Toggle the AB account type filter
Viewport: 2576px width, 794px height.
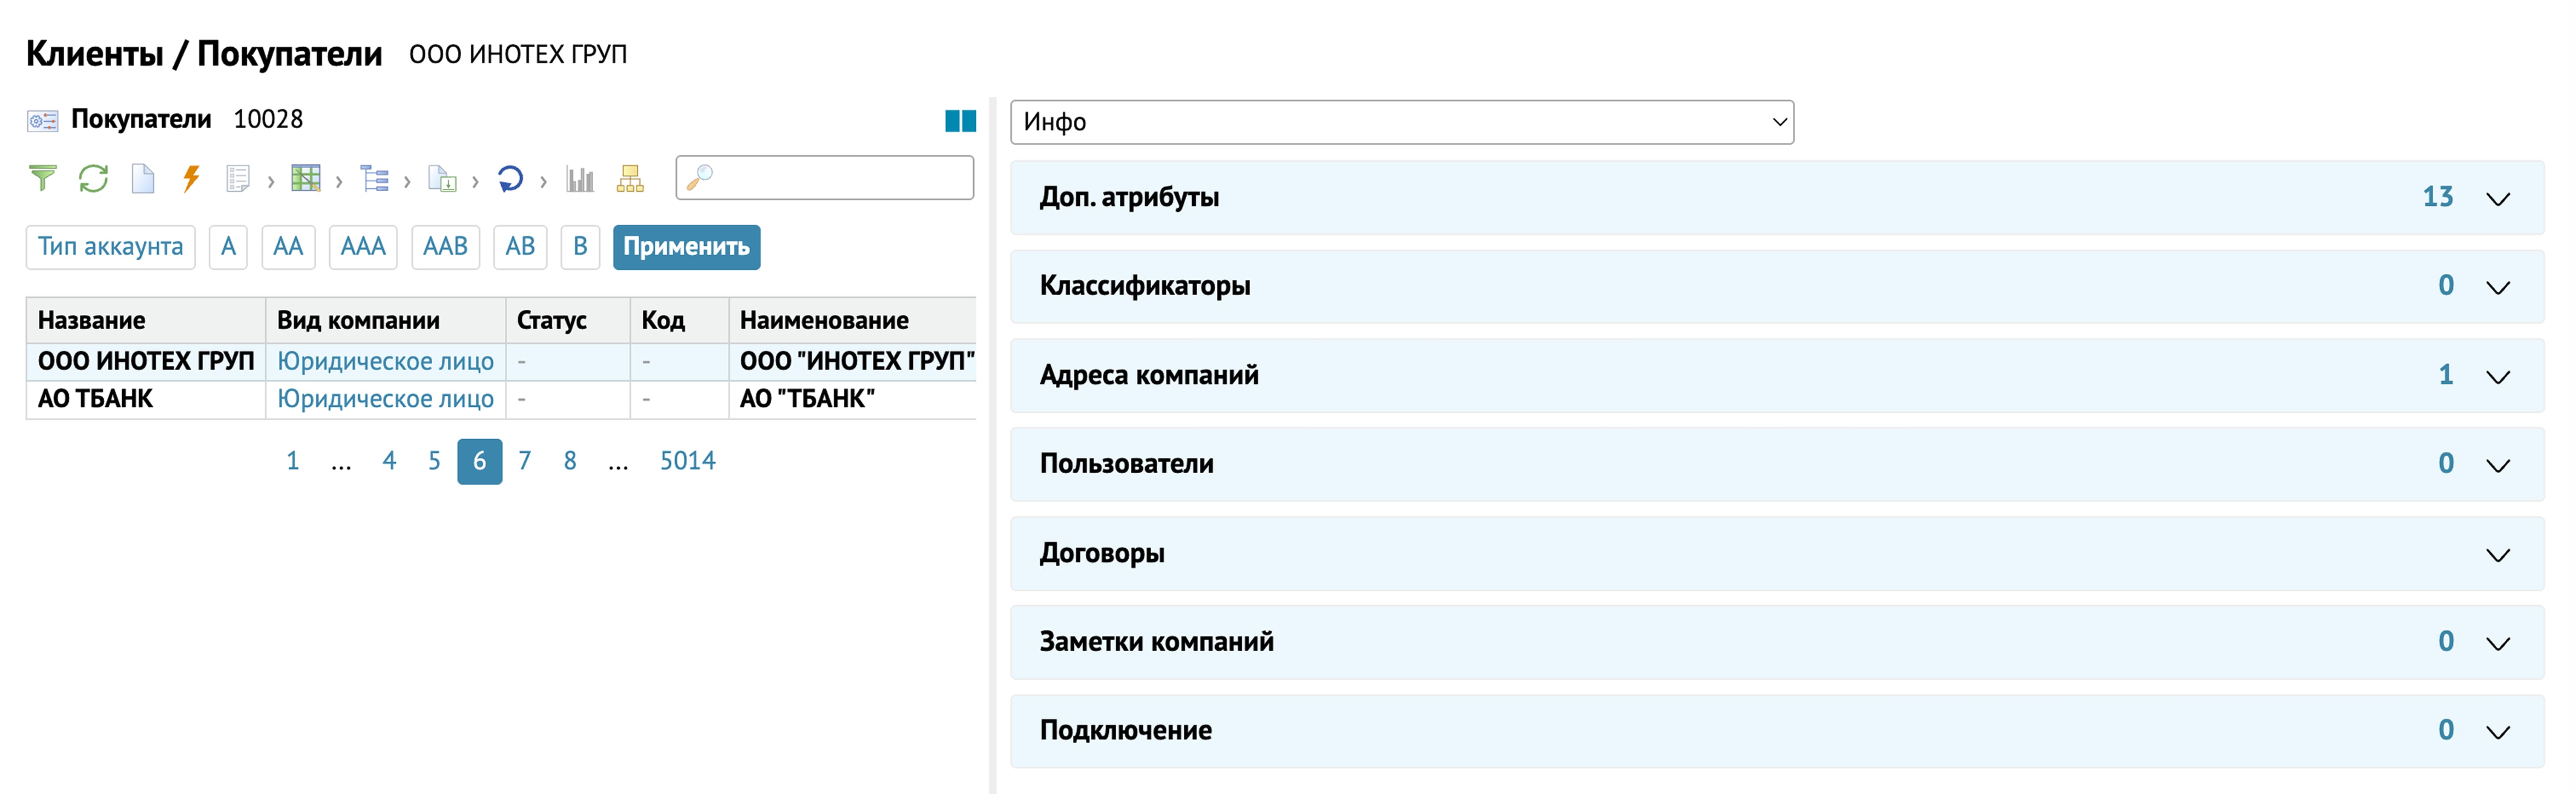pyautogui.click(x=520, y=247)
